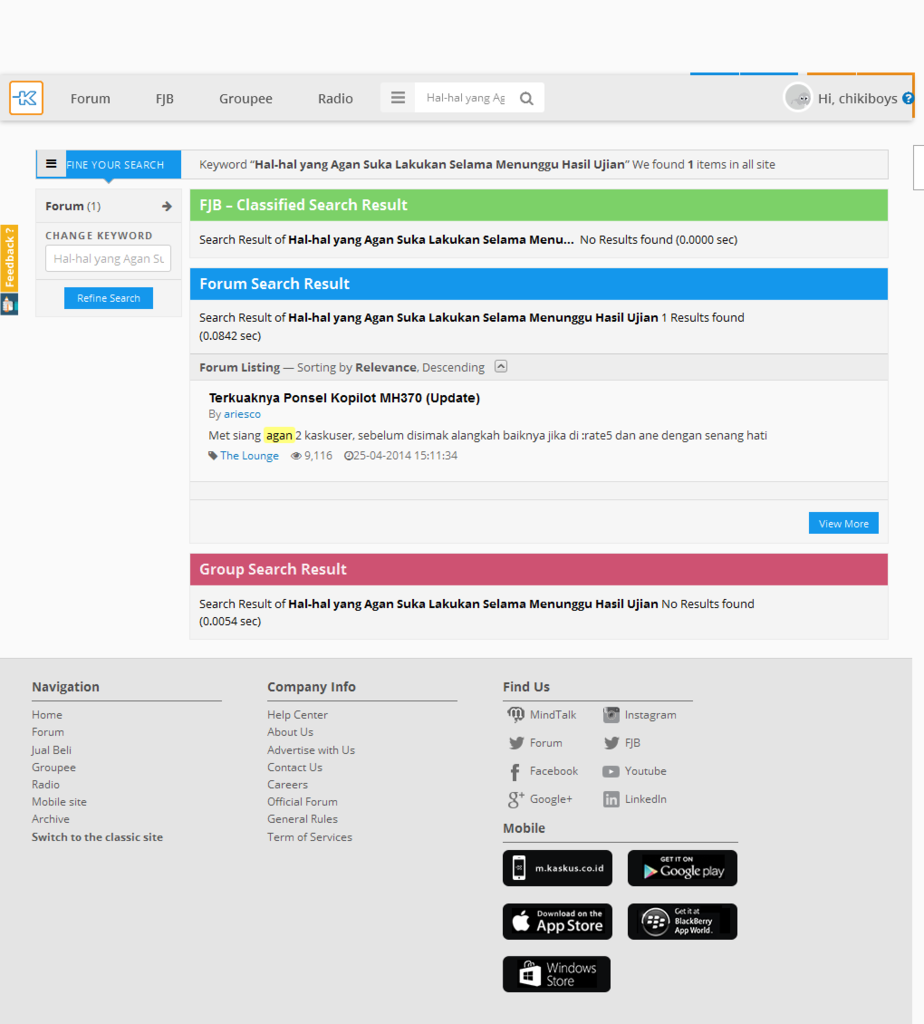Open the help question mark icon
Viewport: 924px width, 1024px height.
click(x=908, y=98)
